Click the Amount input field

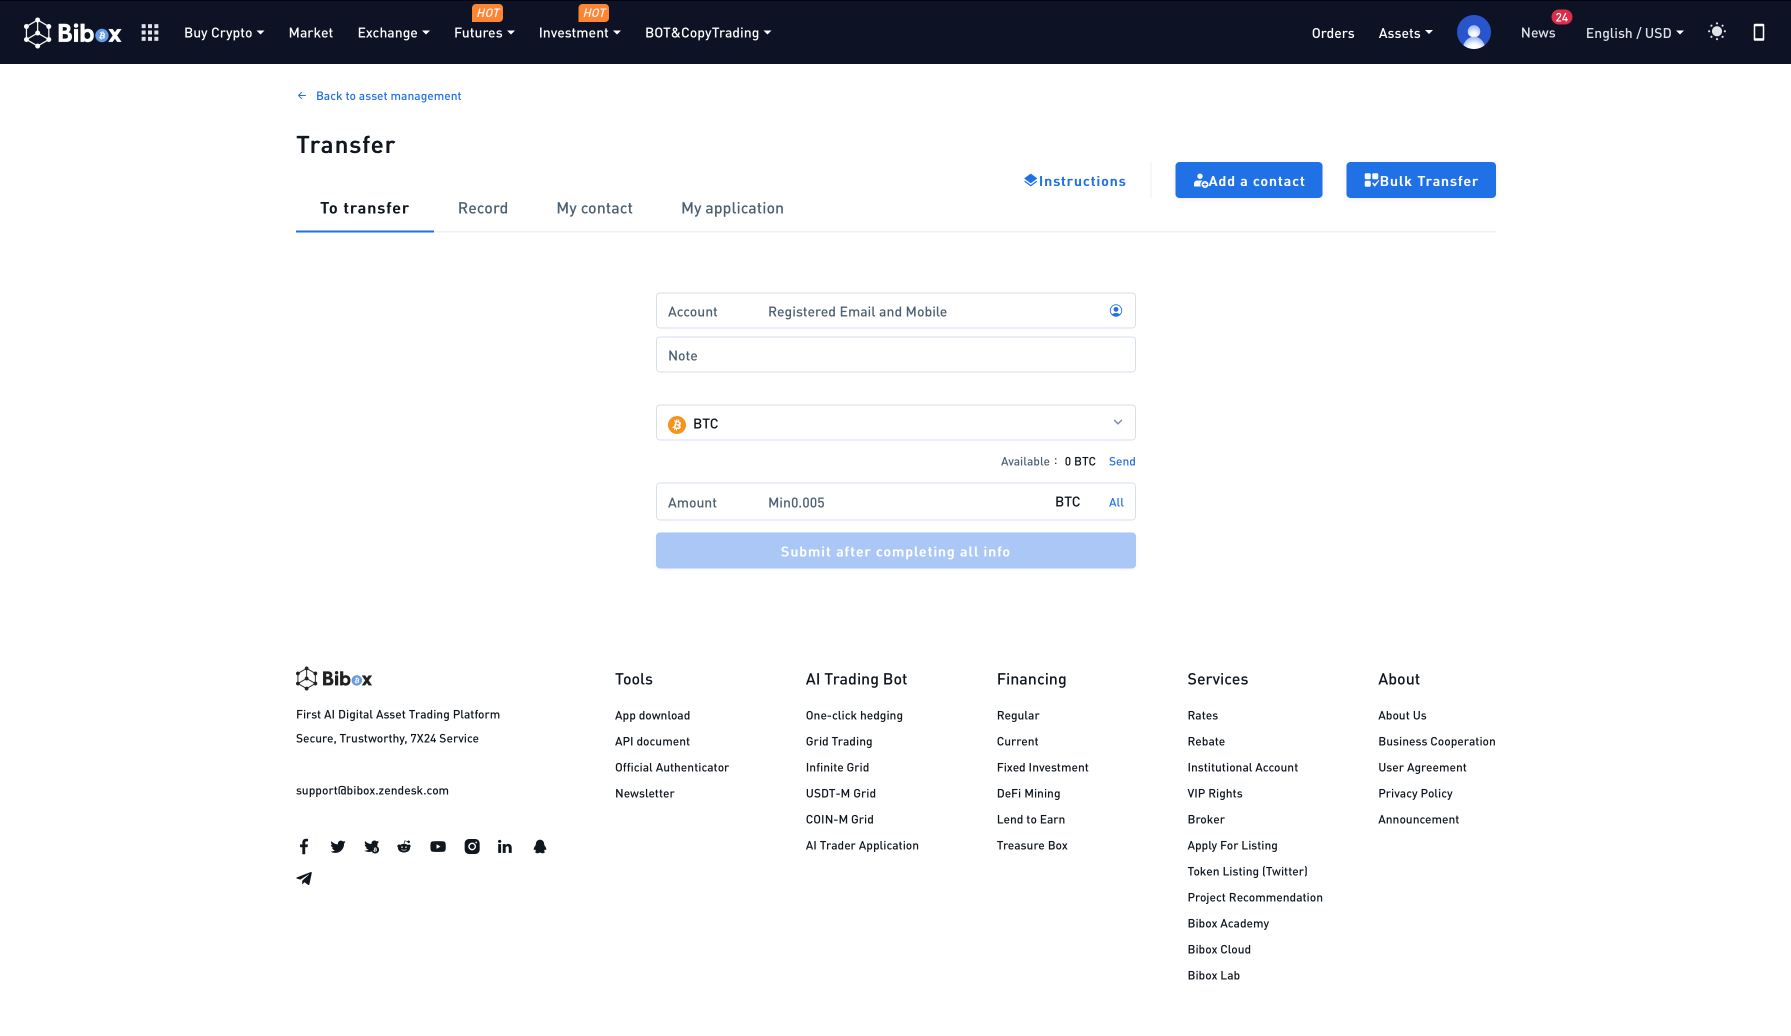tap(900, 502)
